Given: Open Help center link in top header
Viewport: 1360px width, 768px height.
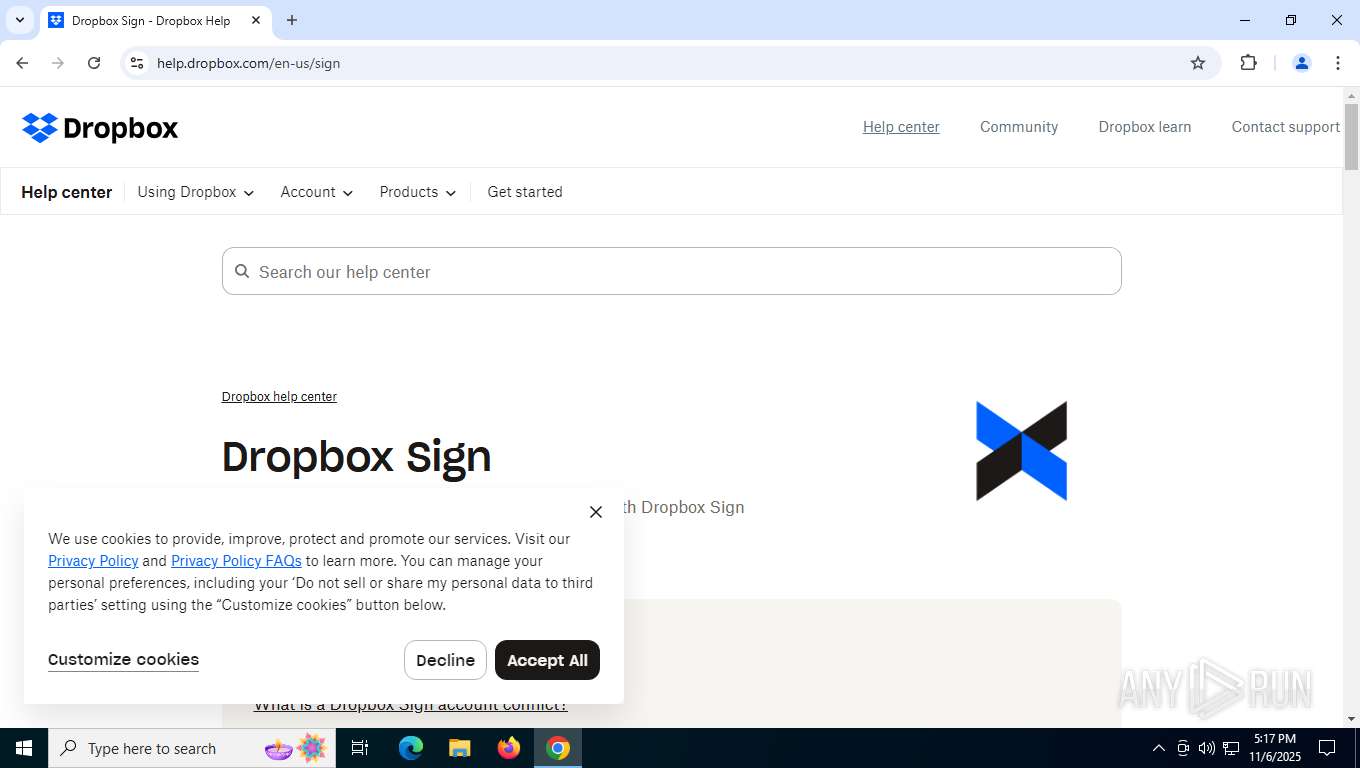Looking at the screenshot, I should [901, 127].
